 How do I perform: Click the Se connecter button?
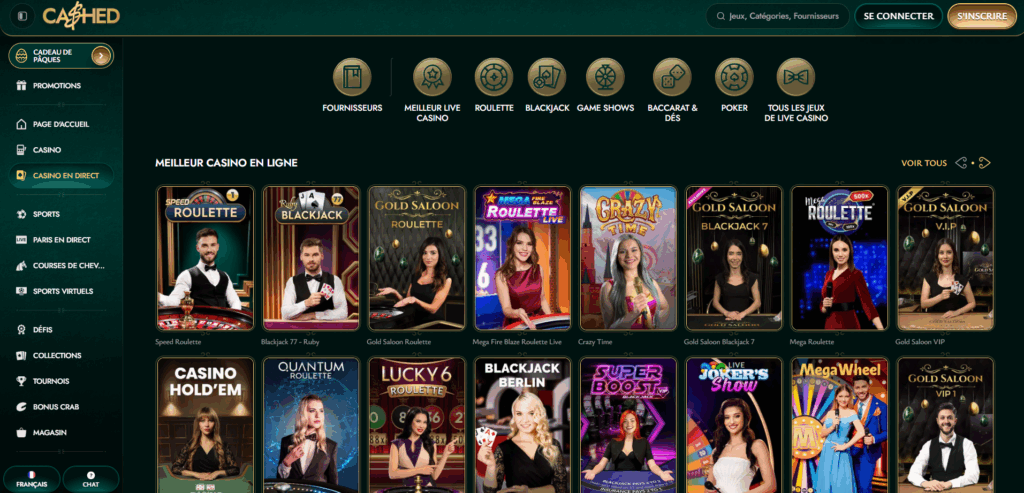click(x=898, y=16)
